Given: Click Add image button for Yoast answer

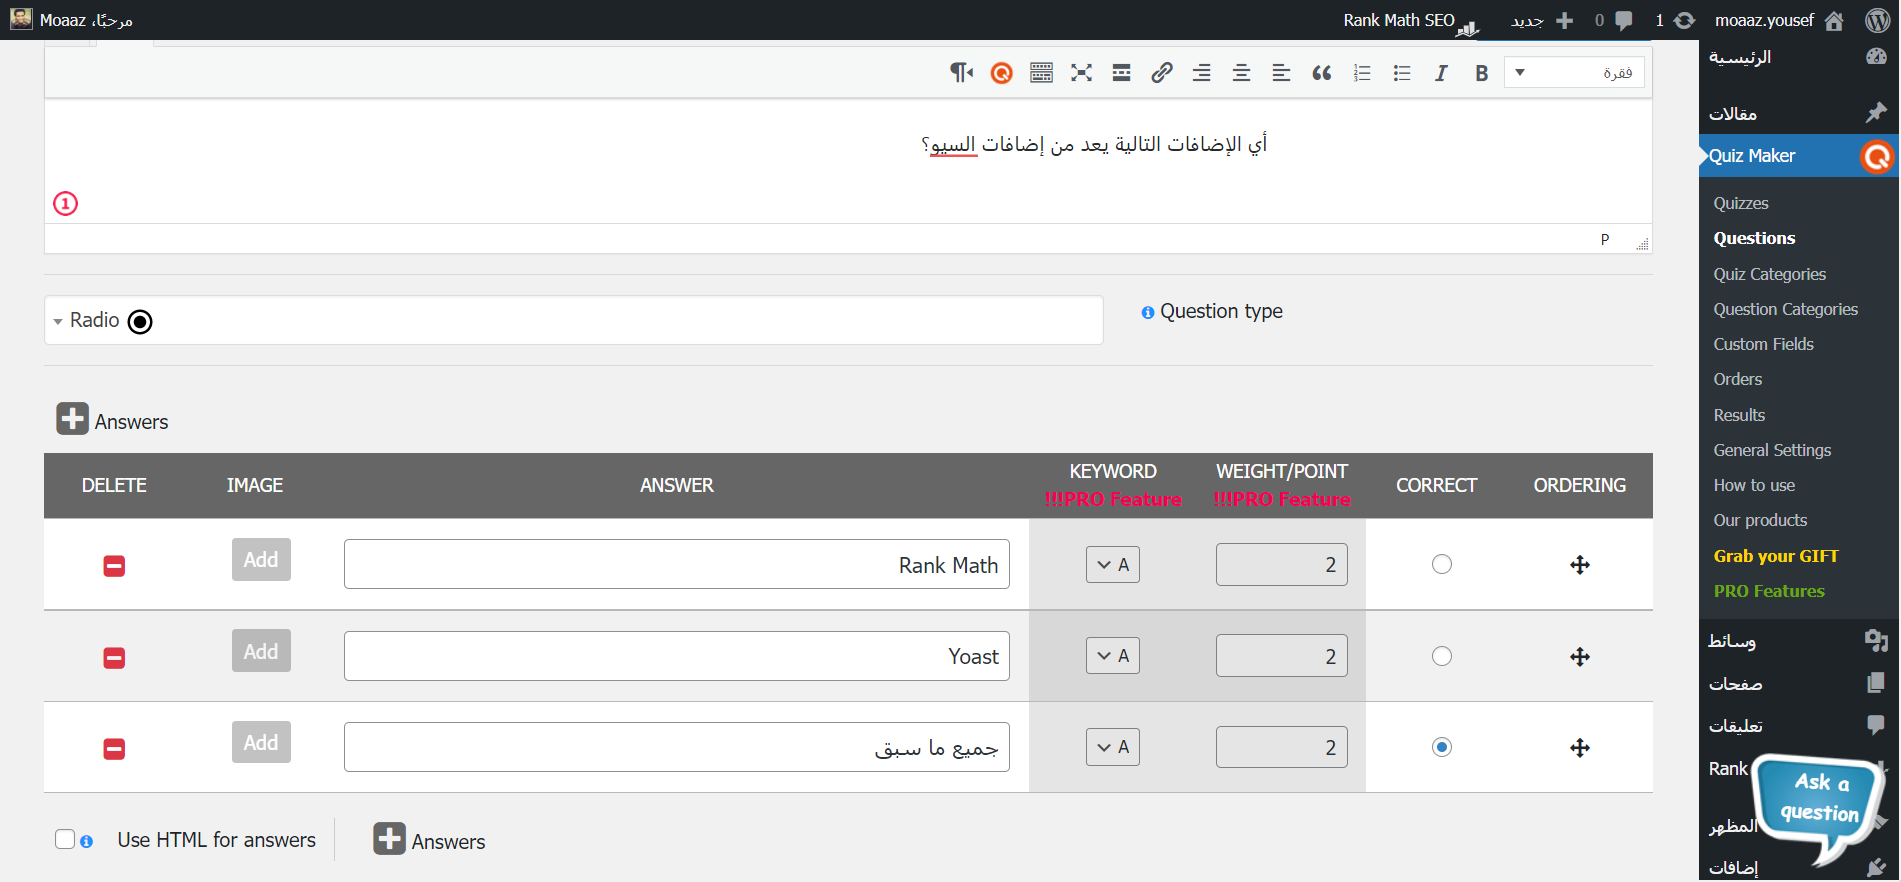Looking at the screenshot, I should pyautogui.click(x=261, y=651).
